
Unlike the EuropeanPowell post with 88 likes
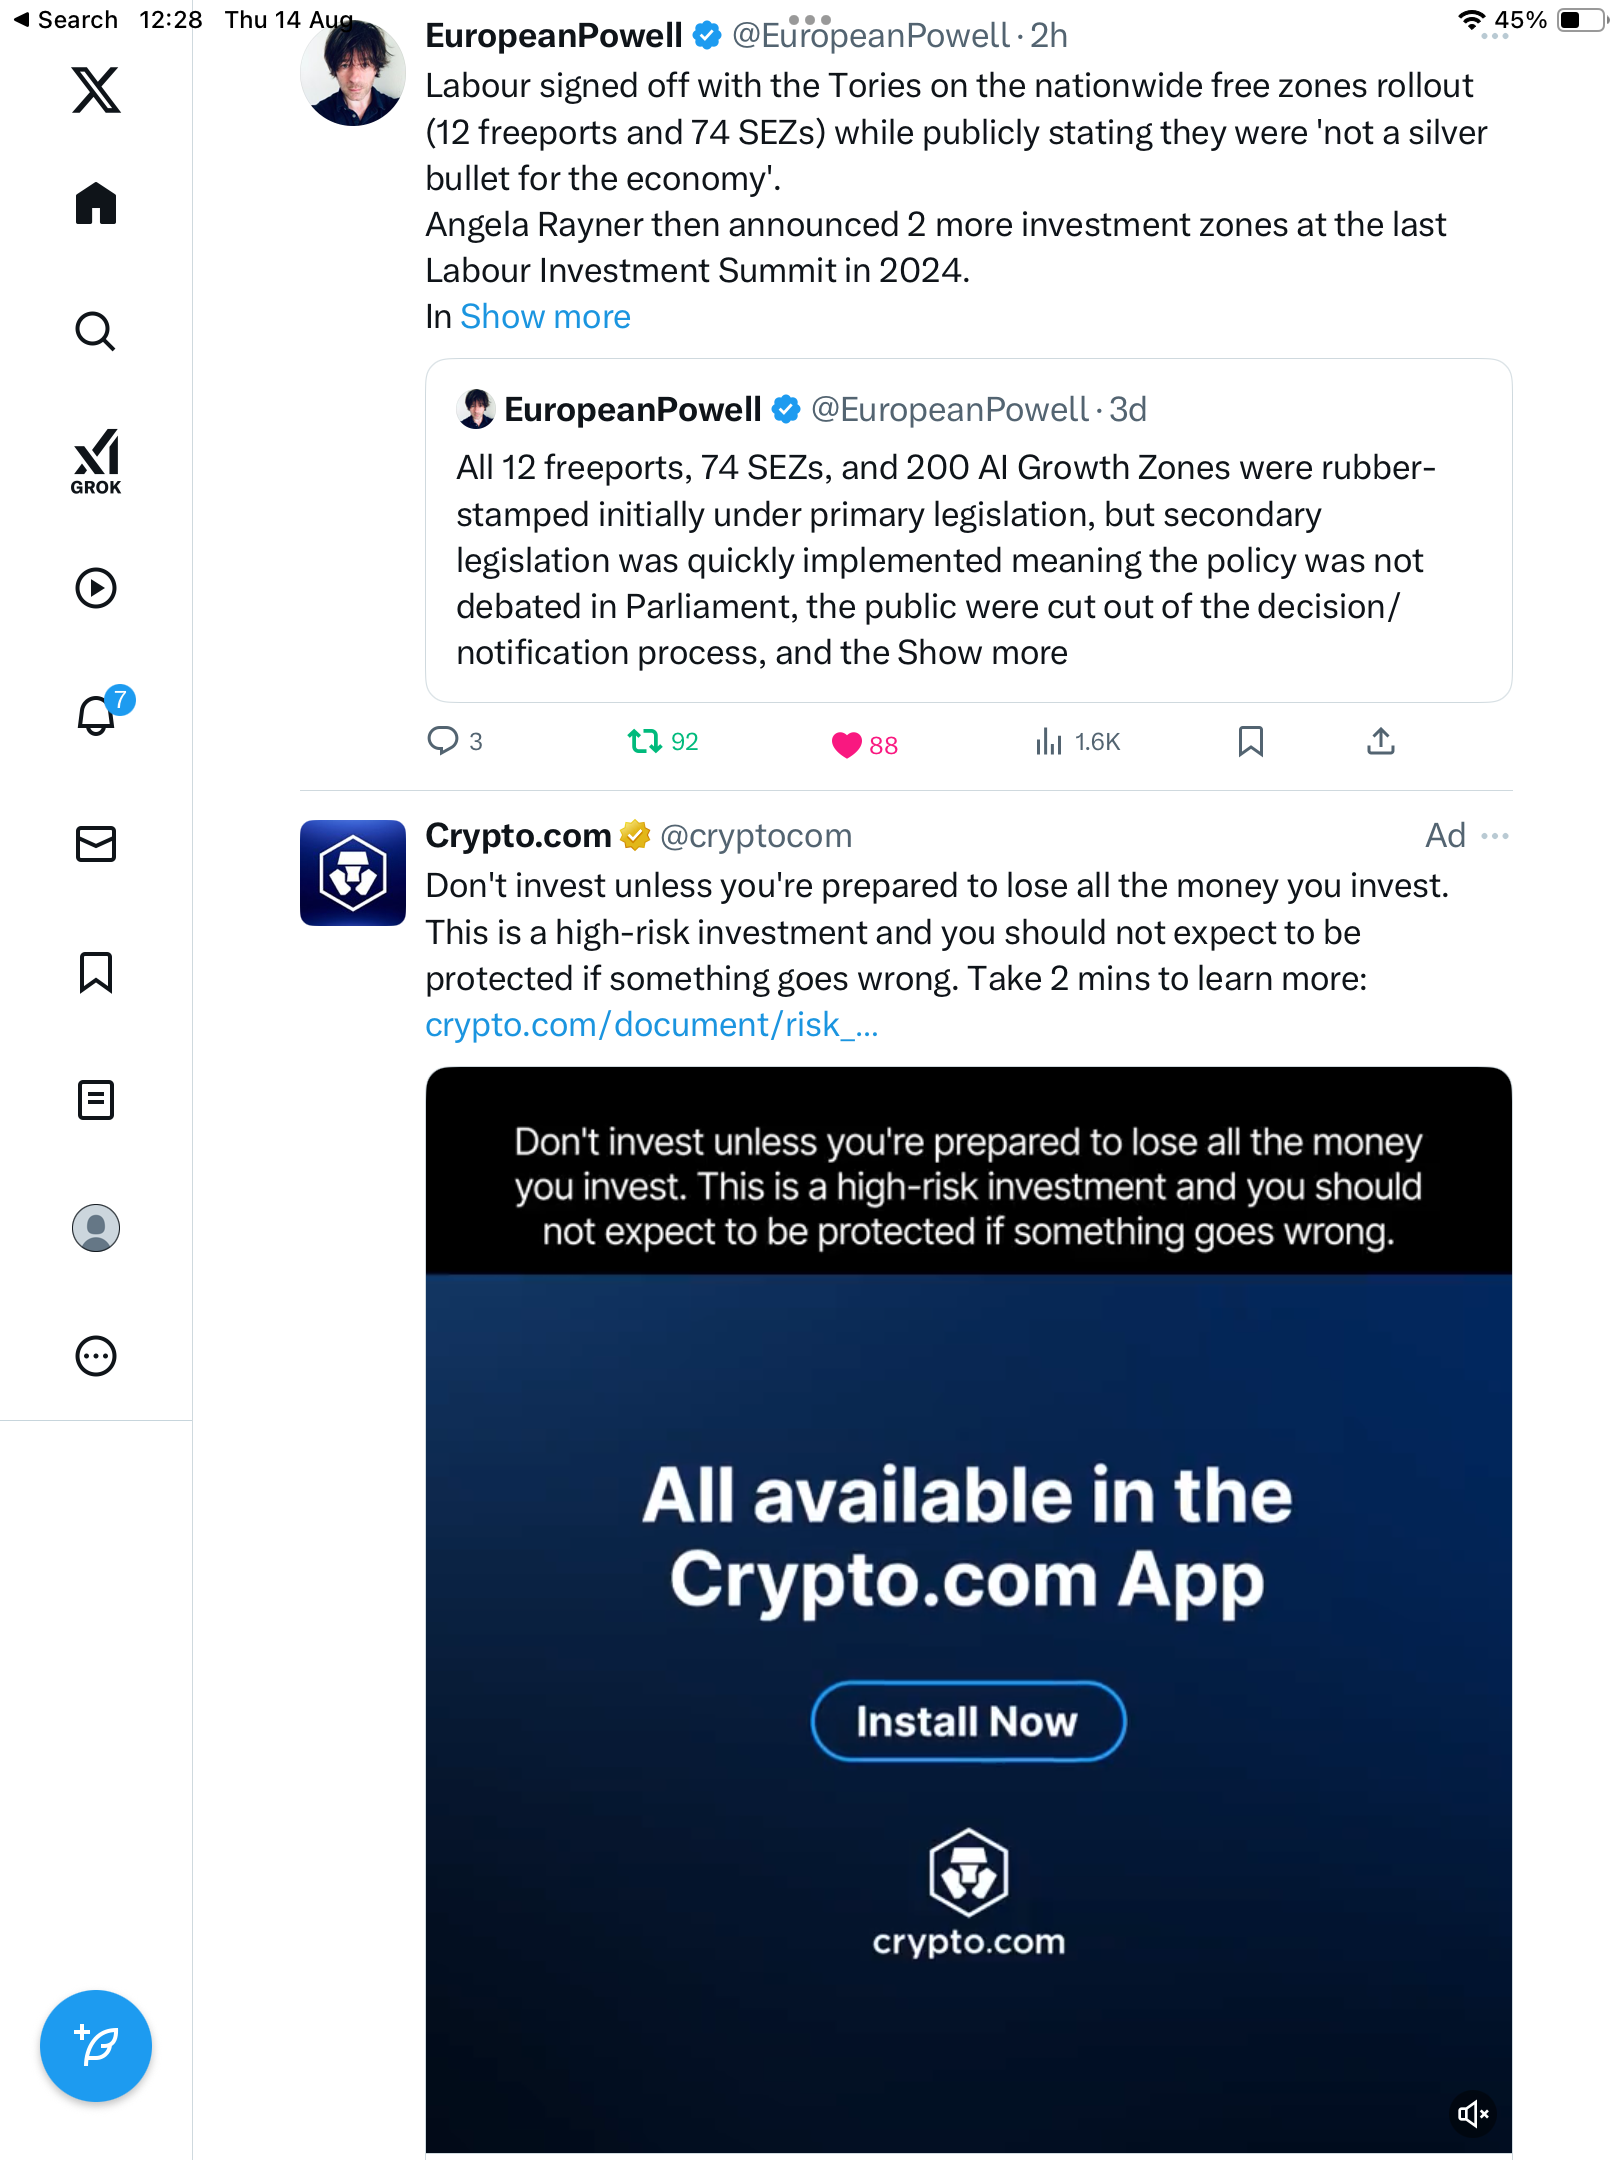point(847,744)
